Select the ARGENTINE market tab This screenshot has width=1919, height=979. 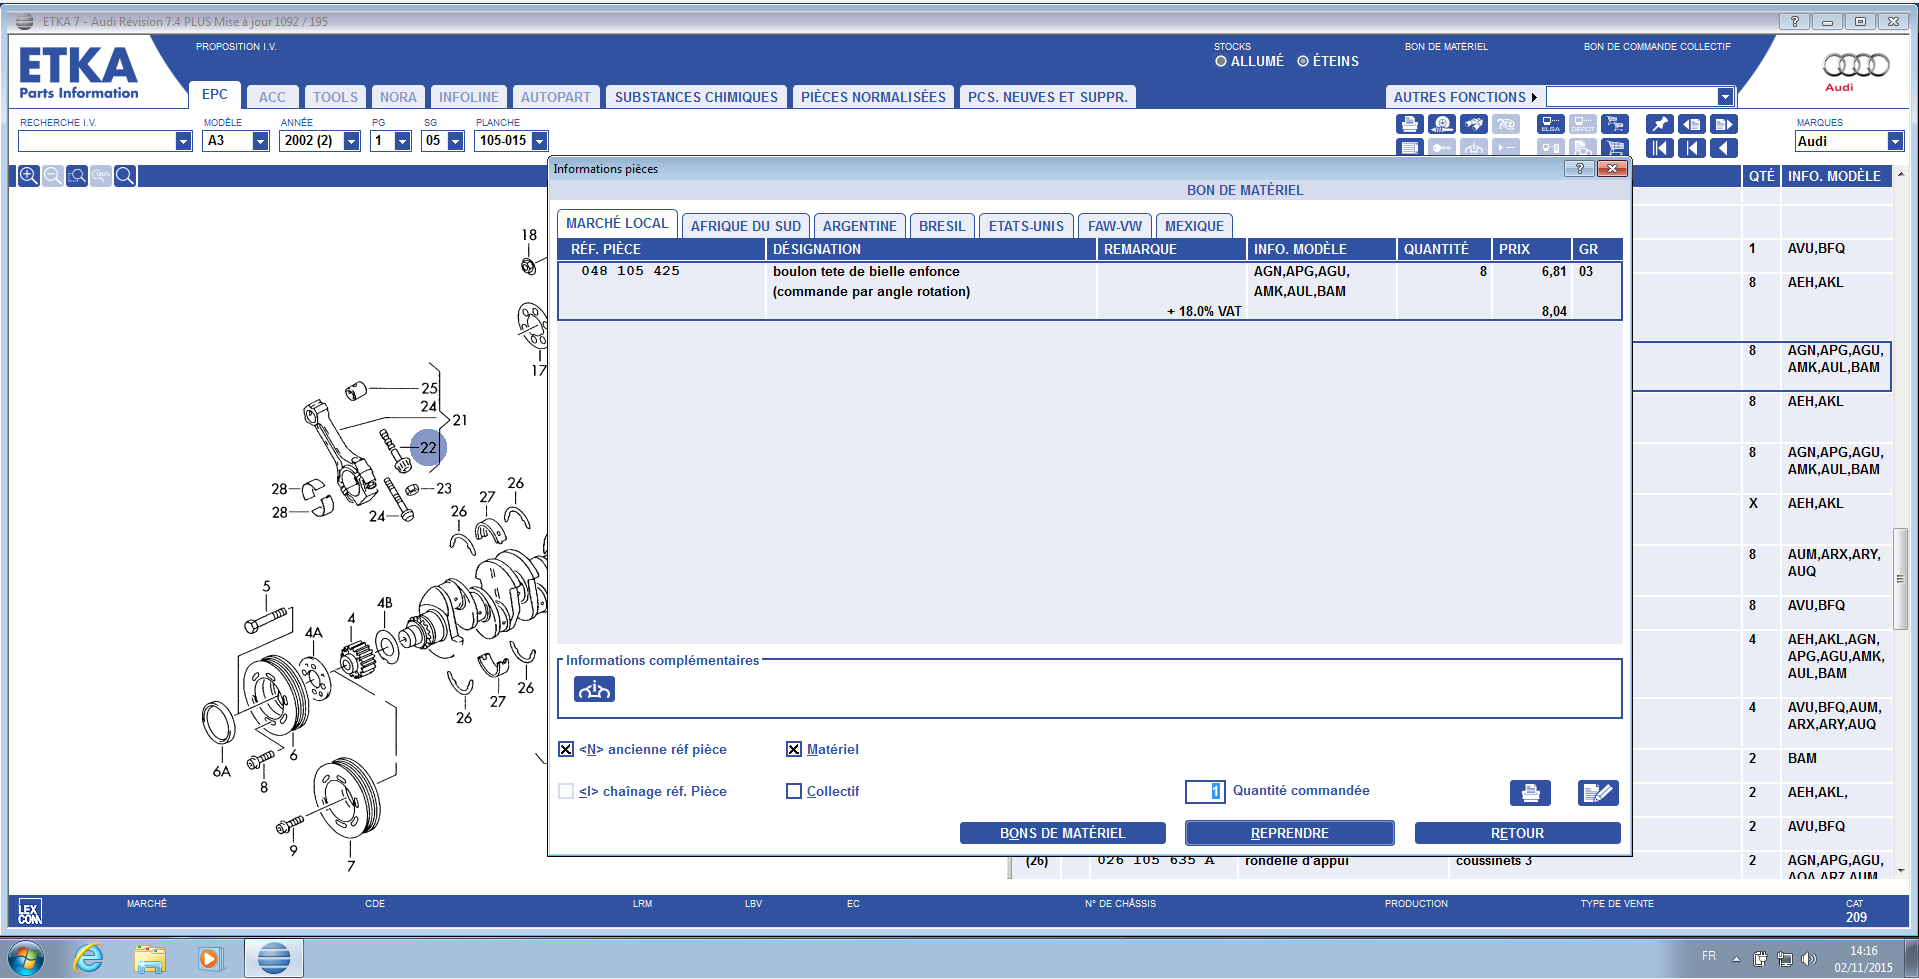tap(860, 226)
